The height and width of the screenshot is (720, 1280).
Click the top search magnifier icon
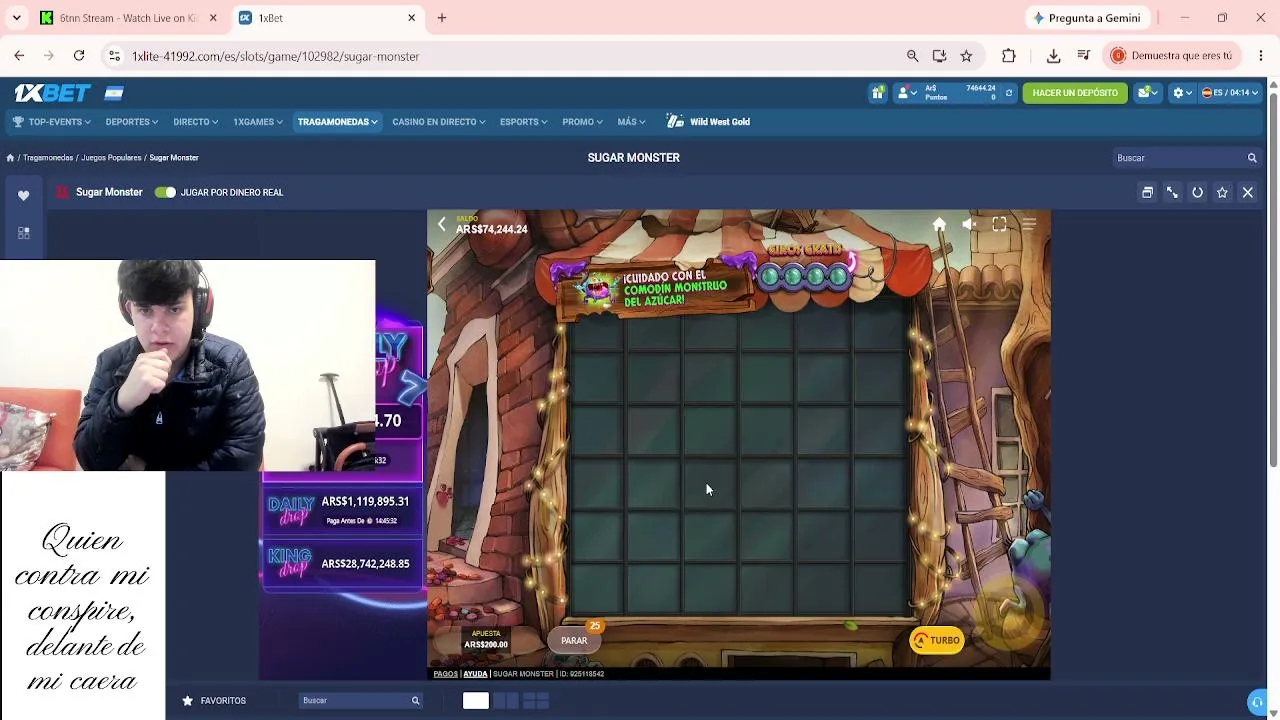[1252, 158]
